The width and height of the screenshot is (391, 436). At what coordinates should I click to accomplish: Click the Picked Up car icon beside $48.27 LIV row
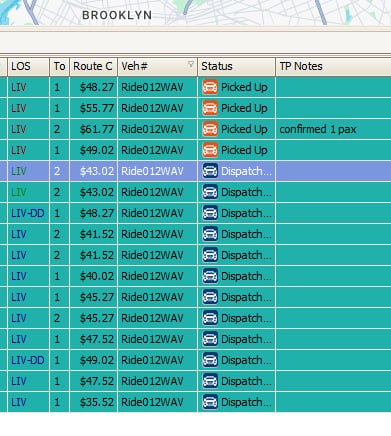coord(210,87)
